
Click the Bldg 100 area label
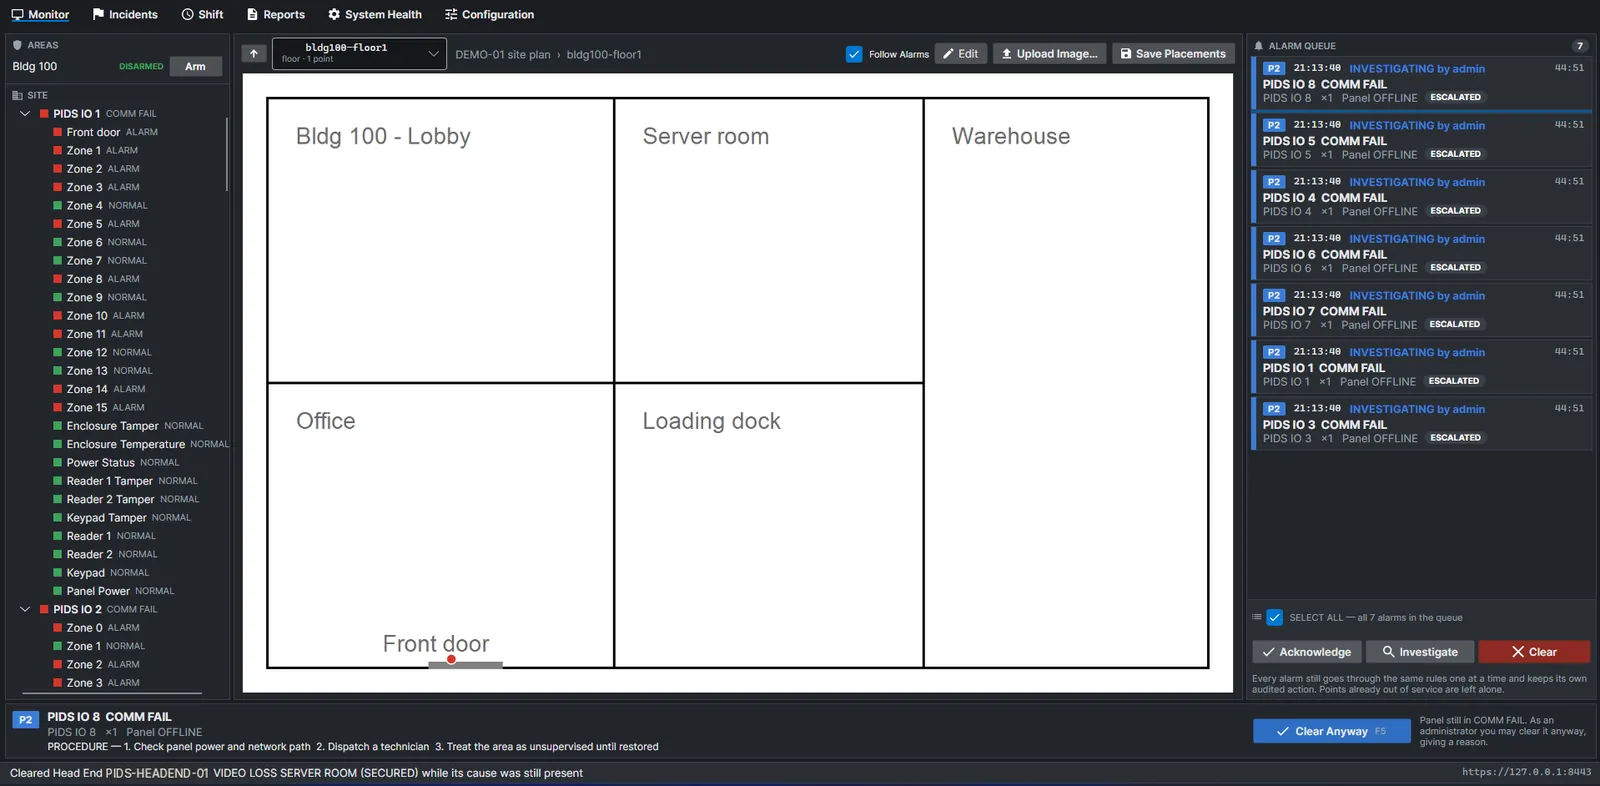point(35,66)
